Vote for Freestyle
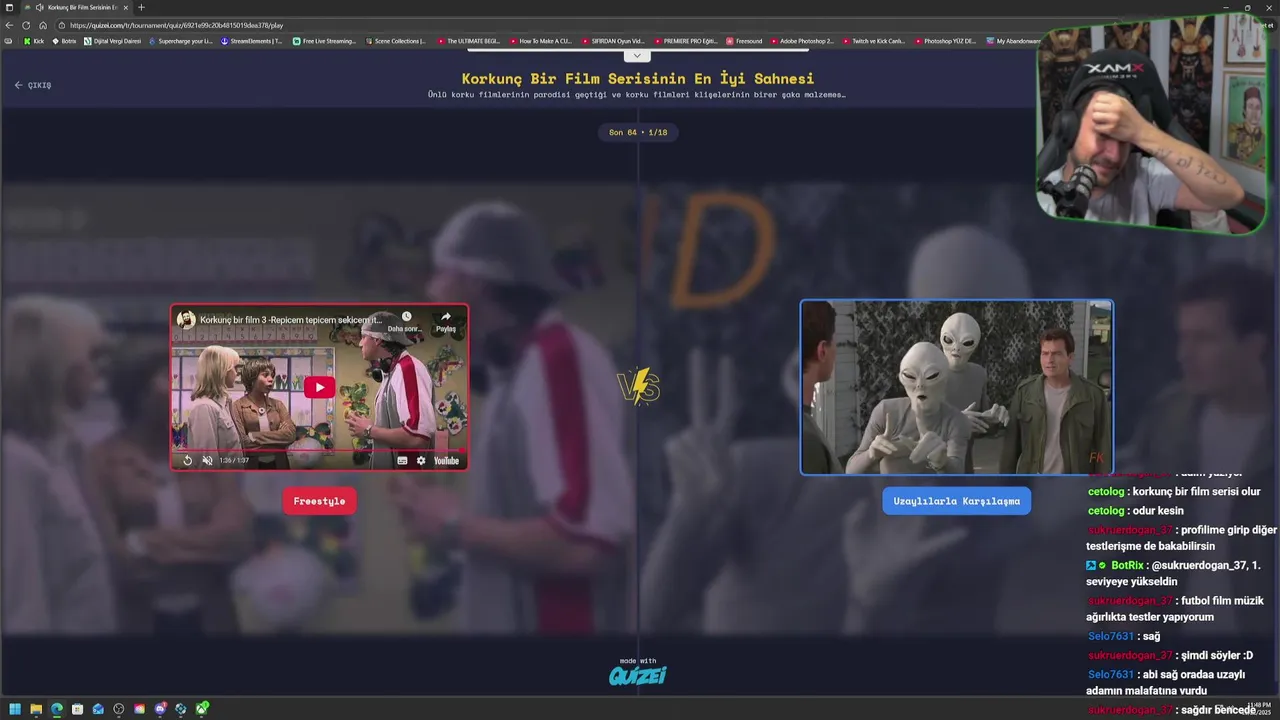 click(x=319, y=501)
